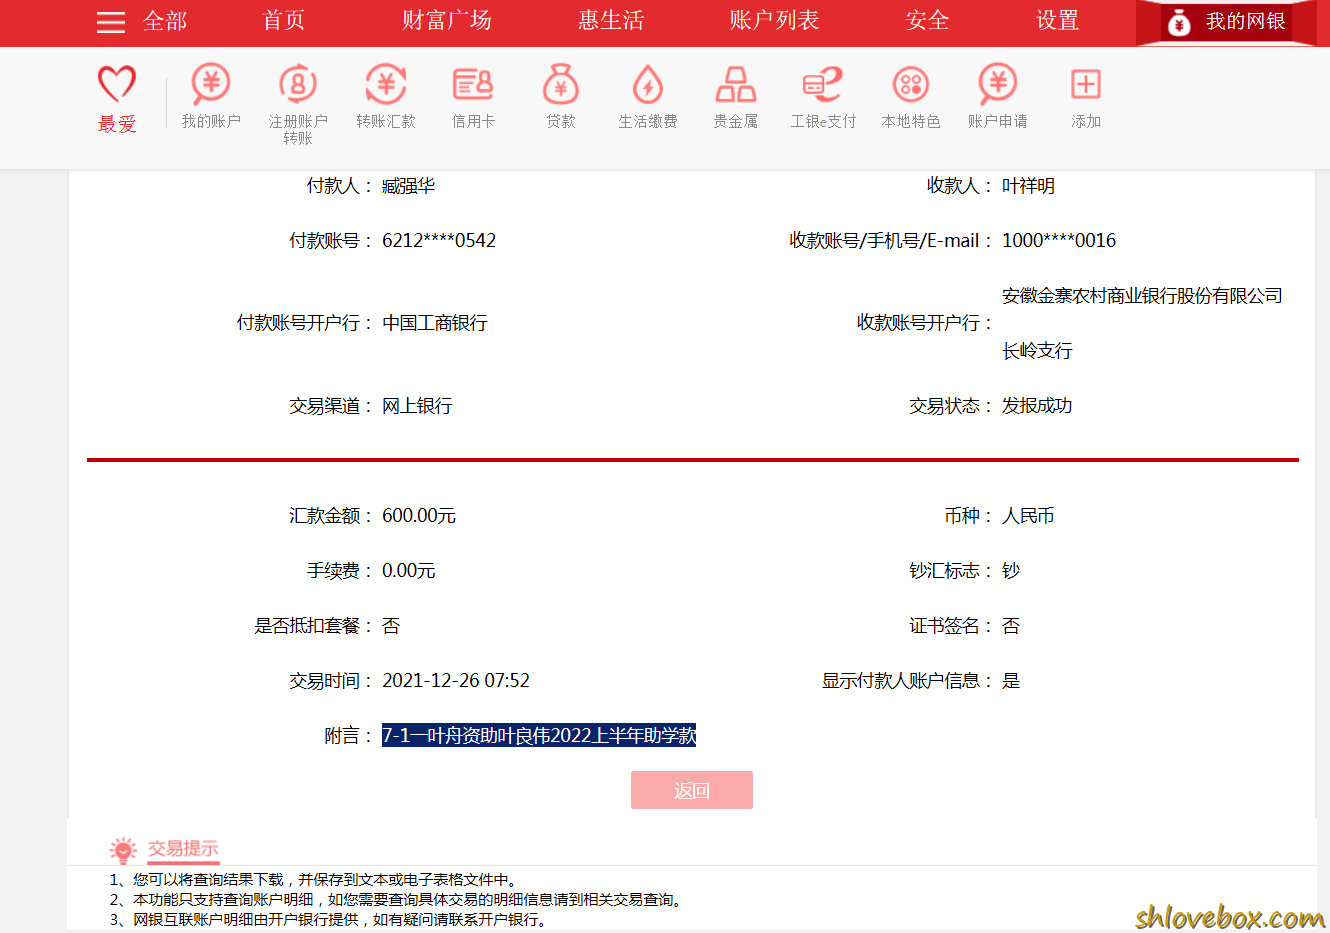The width and height of the screenshot is (1330, 933).
Task: Open 本地特色 icon
Action: coord(911,84)
